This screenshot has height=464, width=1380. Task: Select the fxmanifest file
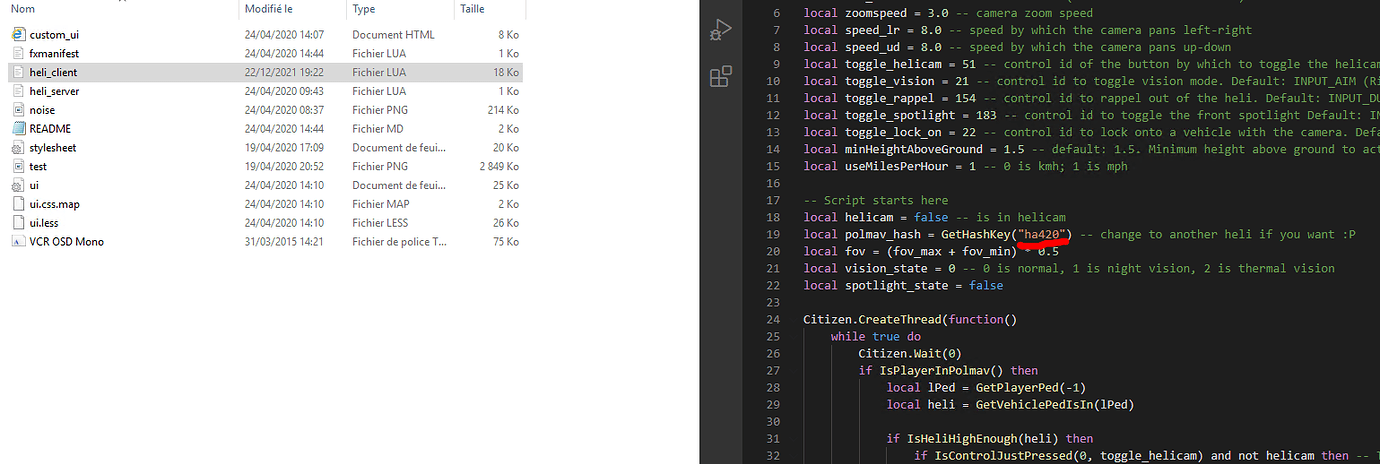pos(54,53)
